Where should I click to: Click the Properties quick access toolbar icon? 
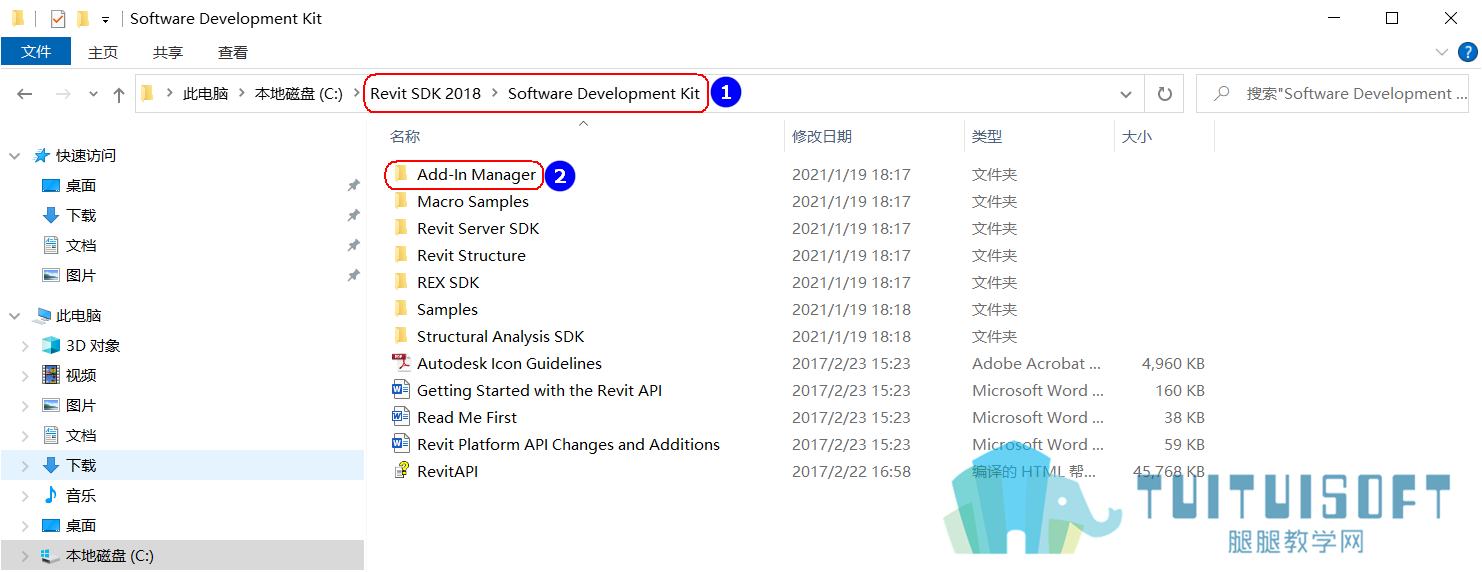click(x=58, y=18)
